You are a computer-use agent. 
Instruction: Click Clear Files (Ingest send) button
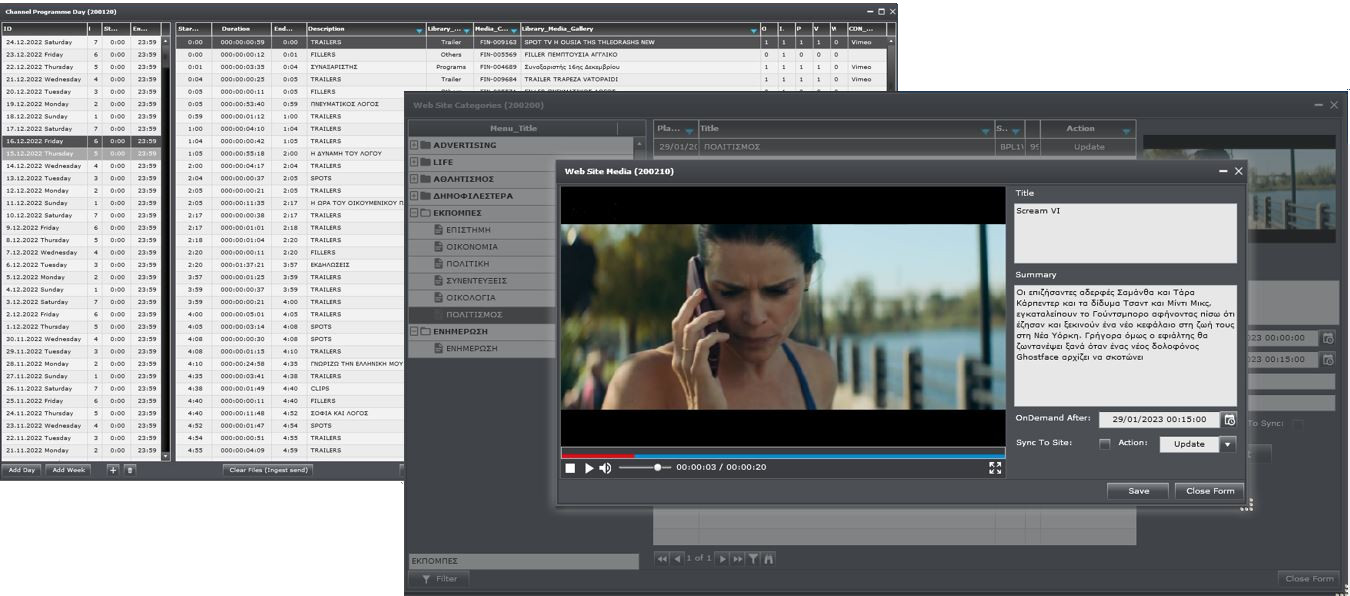tap(267, 469)
